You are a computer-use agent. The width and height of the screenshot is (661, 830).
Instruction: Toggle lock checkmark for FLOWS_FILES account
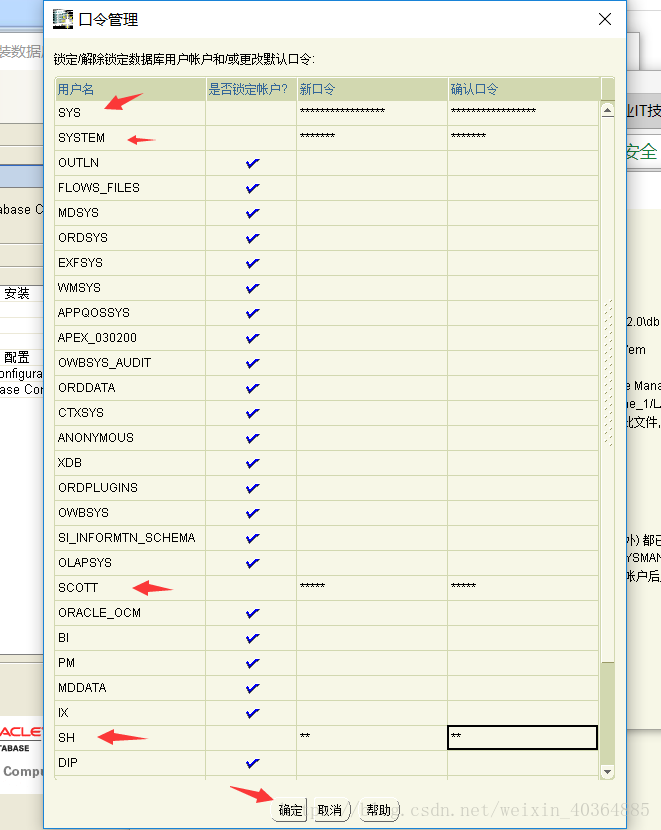pyautogui.click(x=252, y=188)
